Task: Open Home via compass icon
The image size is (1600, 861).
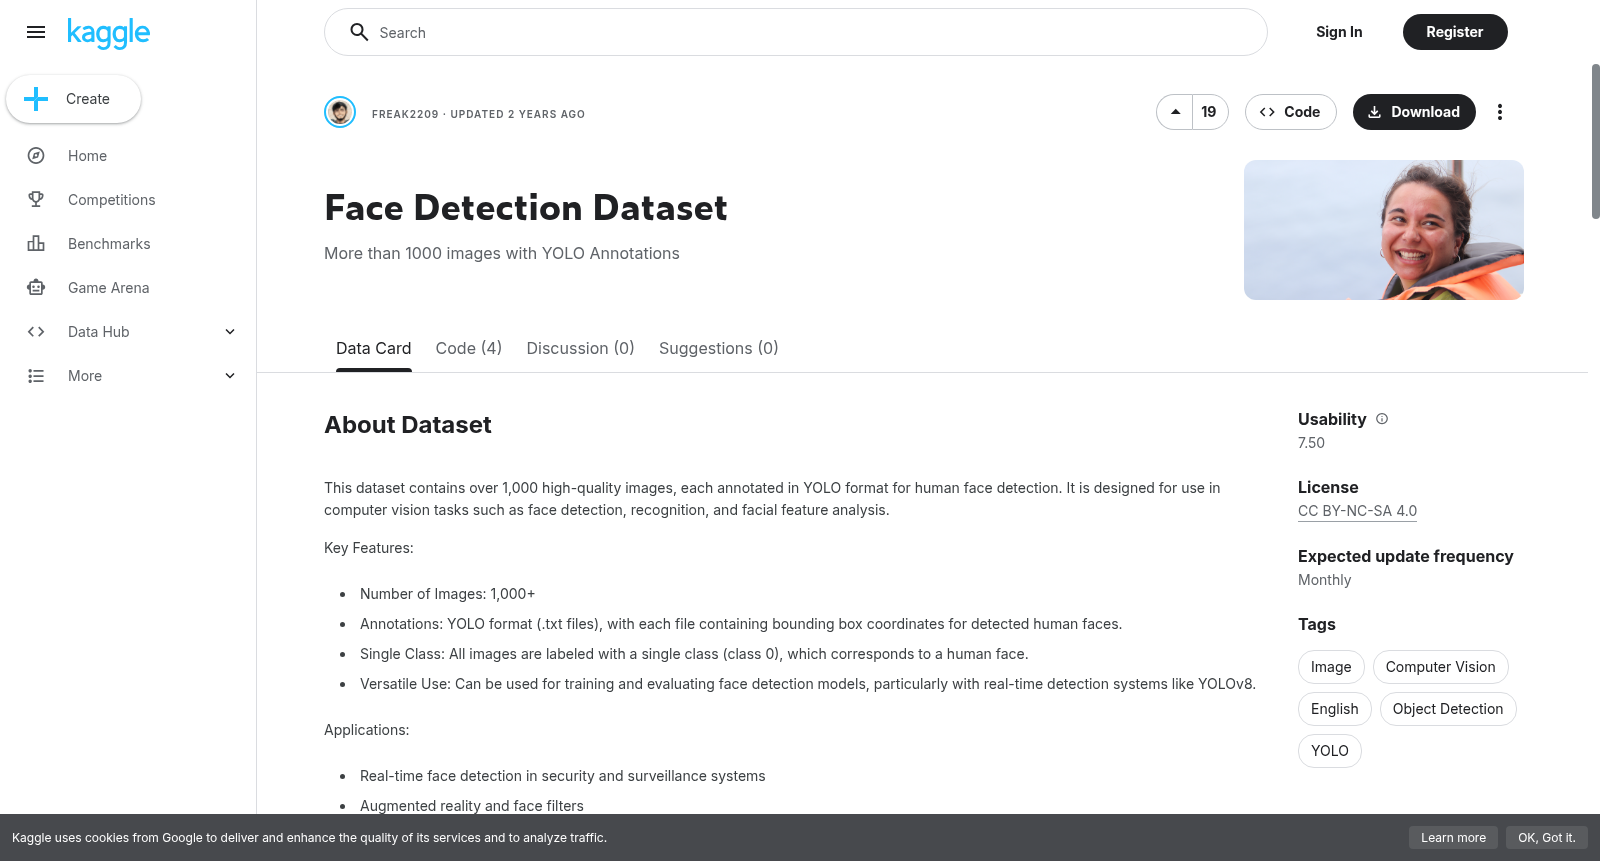Action: [x=36, y=156]
